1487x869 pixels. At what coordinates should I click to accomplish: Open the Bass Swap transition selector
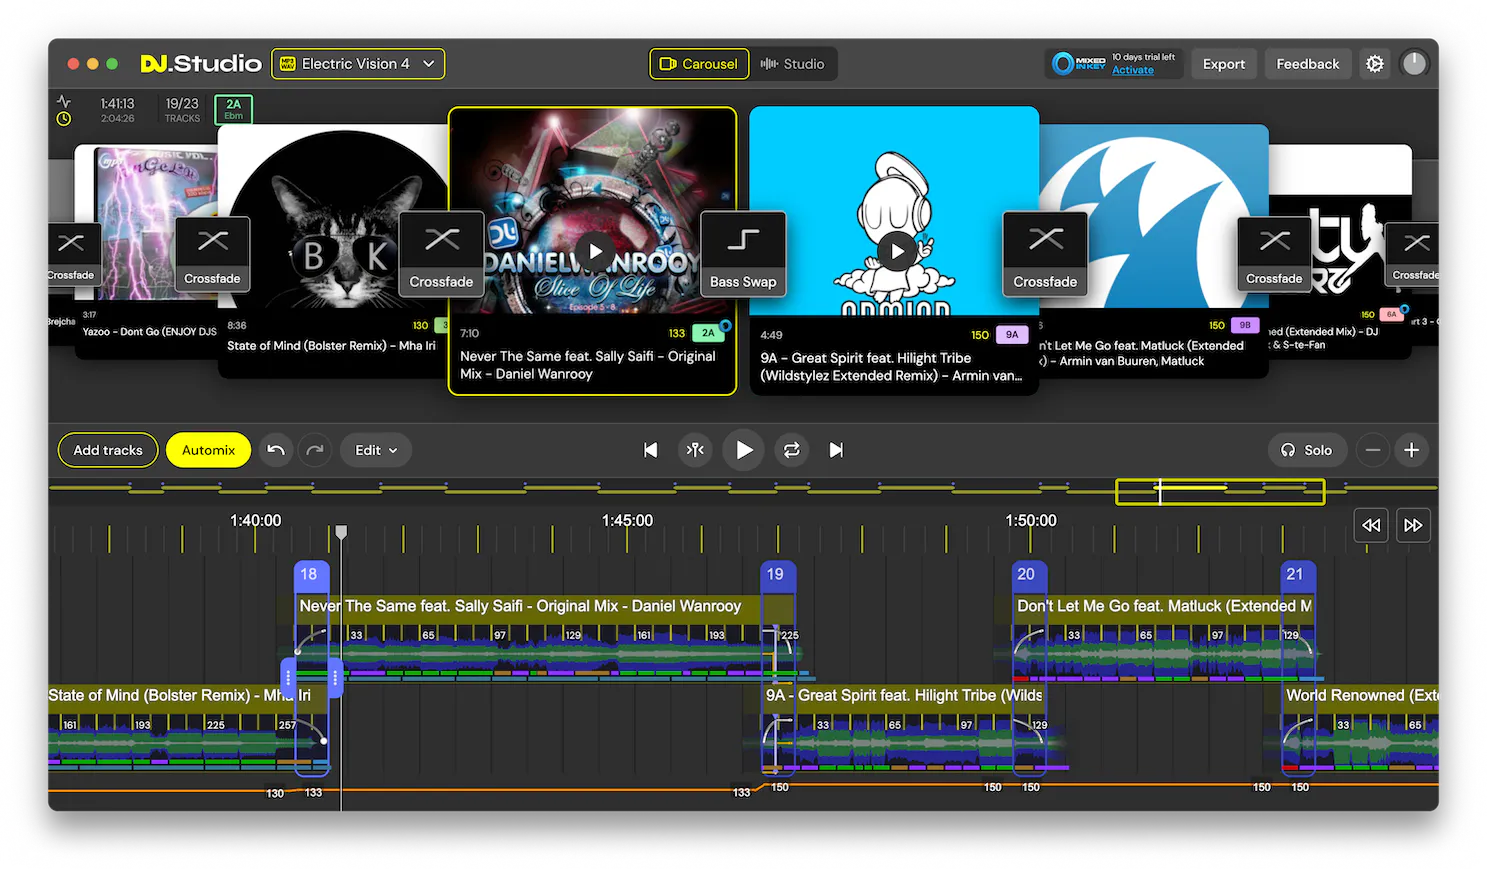click(743, 254)
